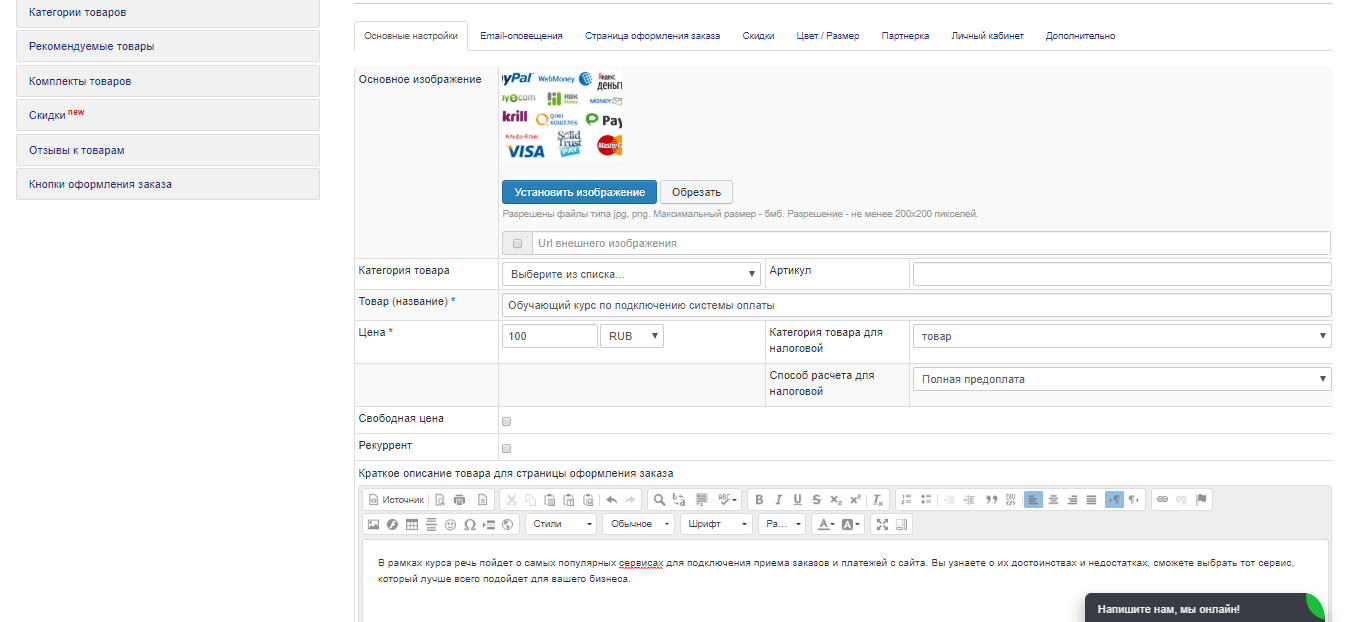Image resolution: width=1345 pixels, height=622 pixels.
Task: Click the Установить изображение button
Action: [x=579, y=192]
